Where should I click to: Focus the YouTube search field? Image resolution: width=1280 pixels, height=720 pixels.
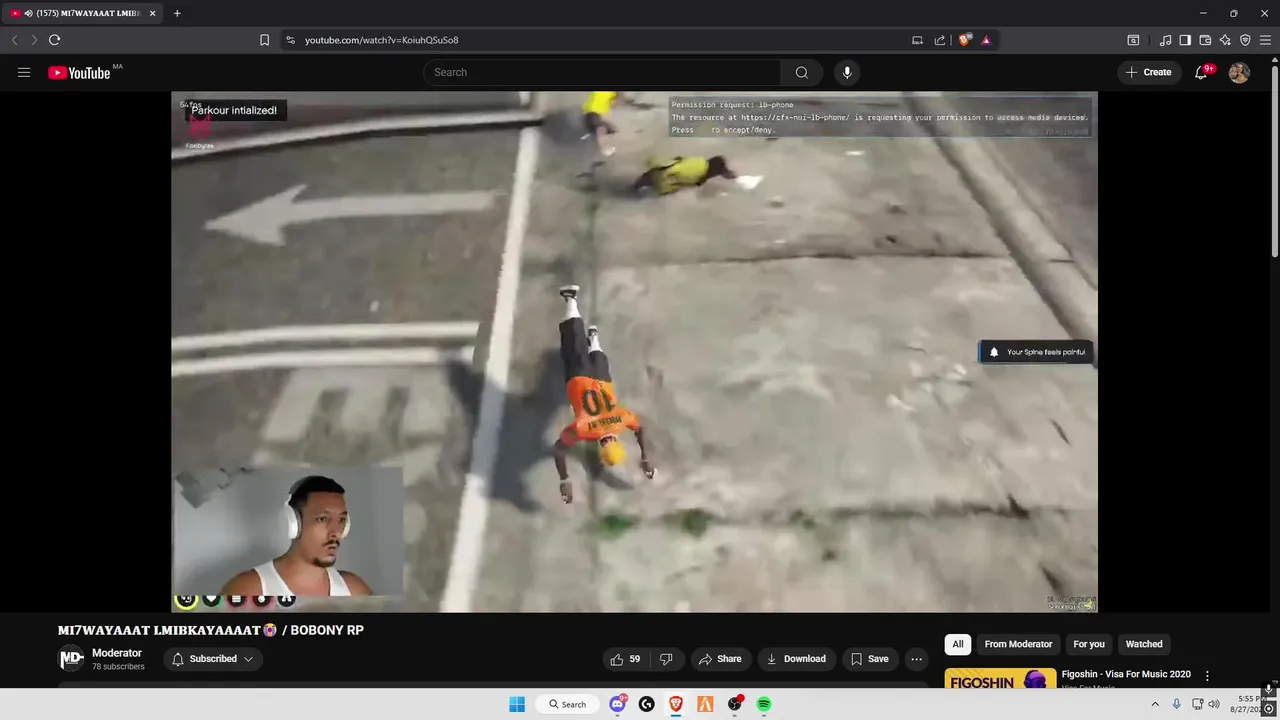click(x=602, y=72)
